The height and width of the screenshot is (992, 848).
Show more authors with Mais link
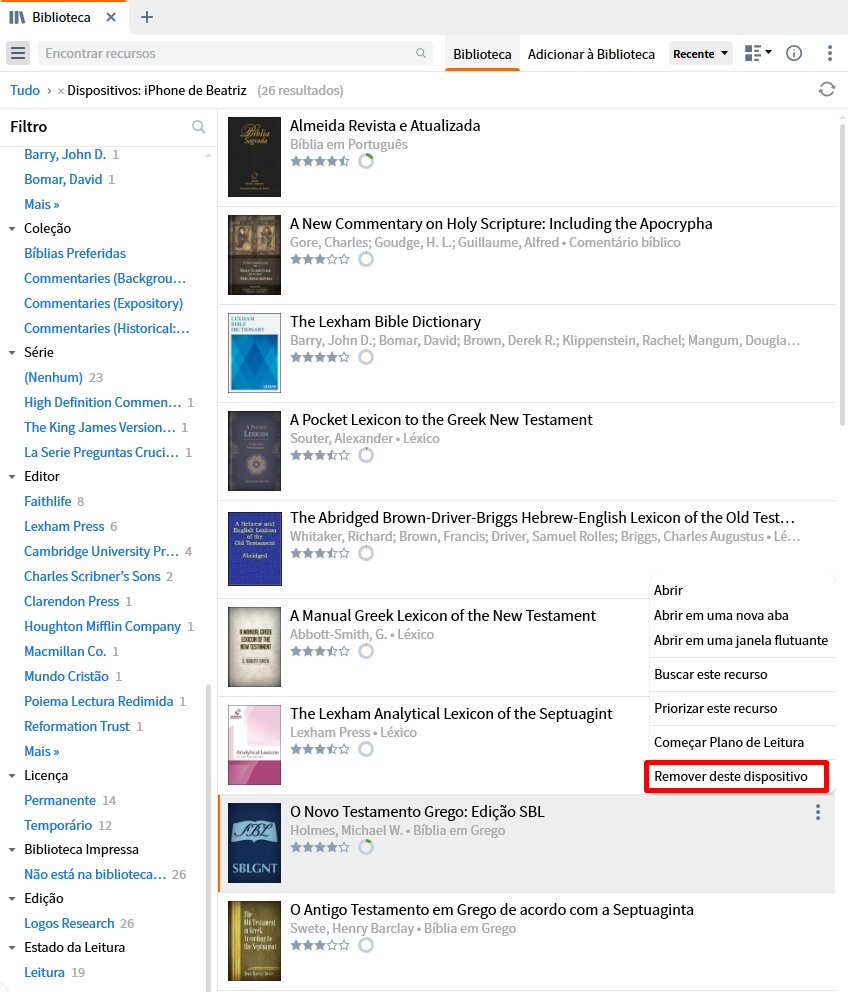tap(42, 204)
